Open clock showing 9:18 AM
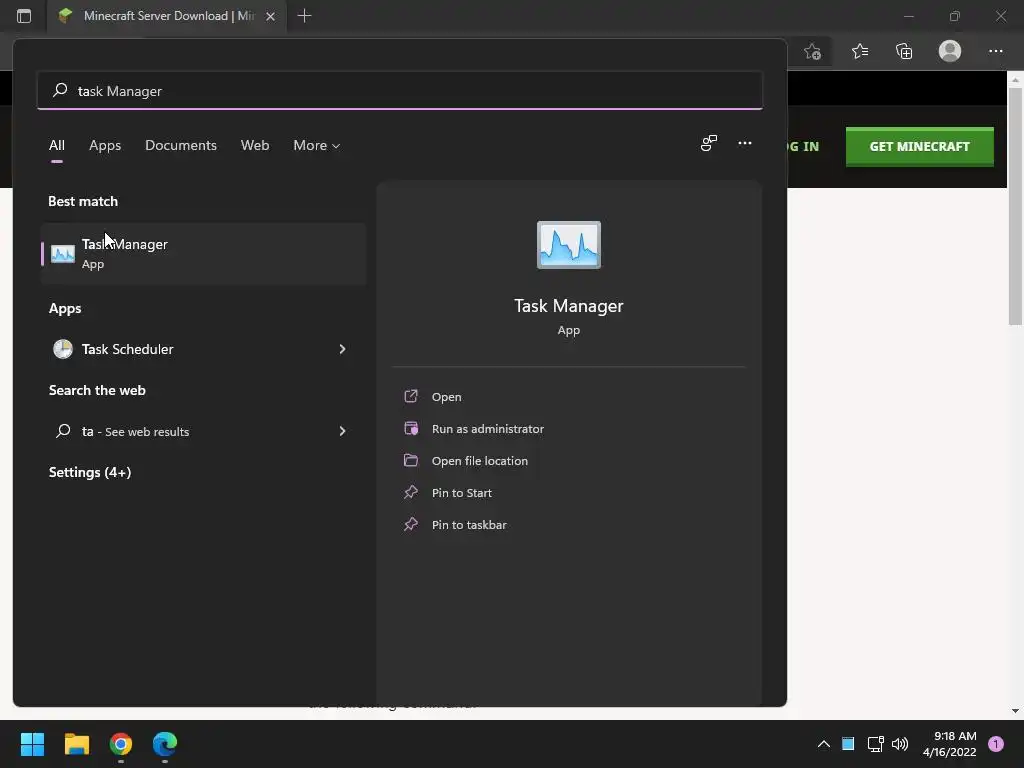This screenshot has height=768, width=1024. click(x=950, y=744)
